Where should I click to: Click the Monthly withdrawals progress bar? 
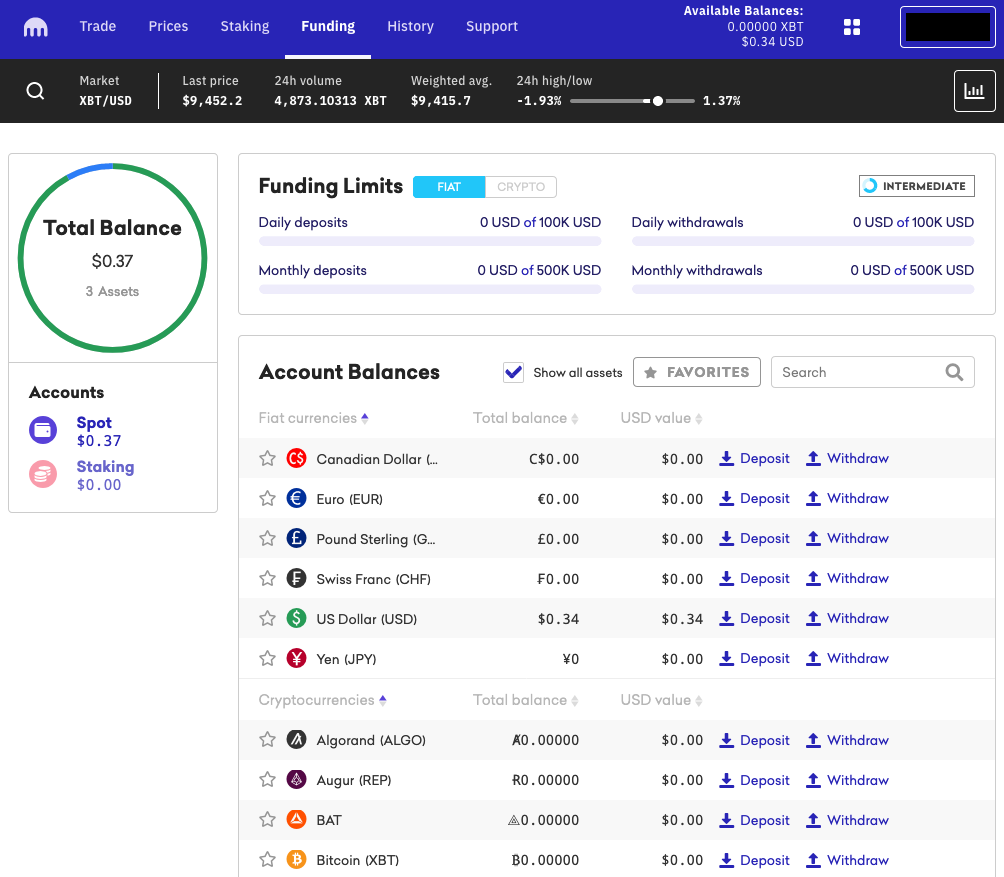click(x=803, y=289)
